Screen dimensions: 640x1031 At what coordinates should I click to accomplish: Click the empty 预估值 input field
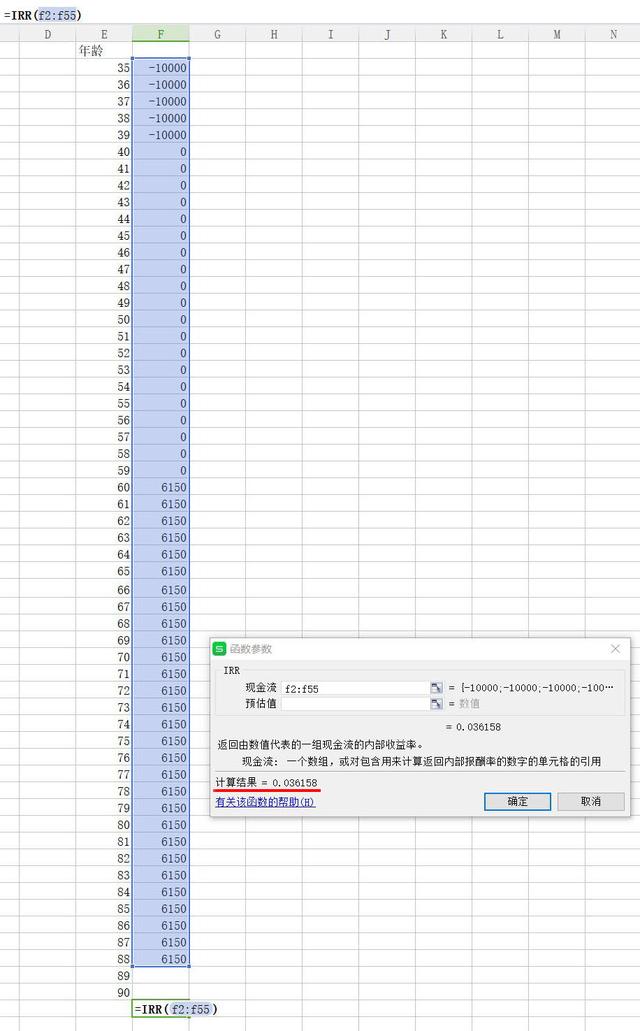pos(355,704)
